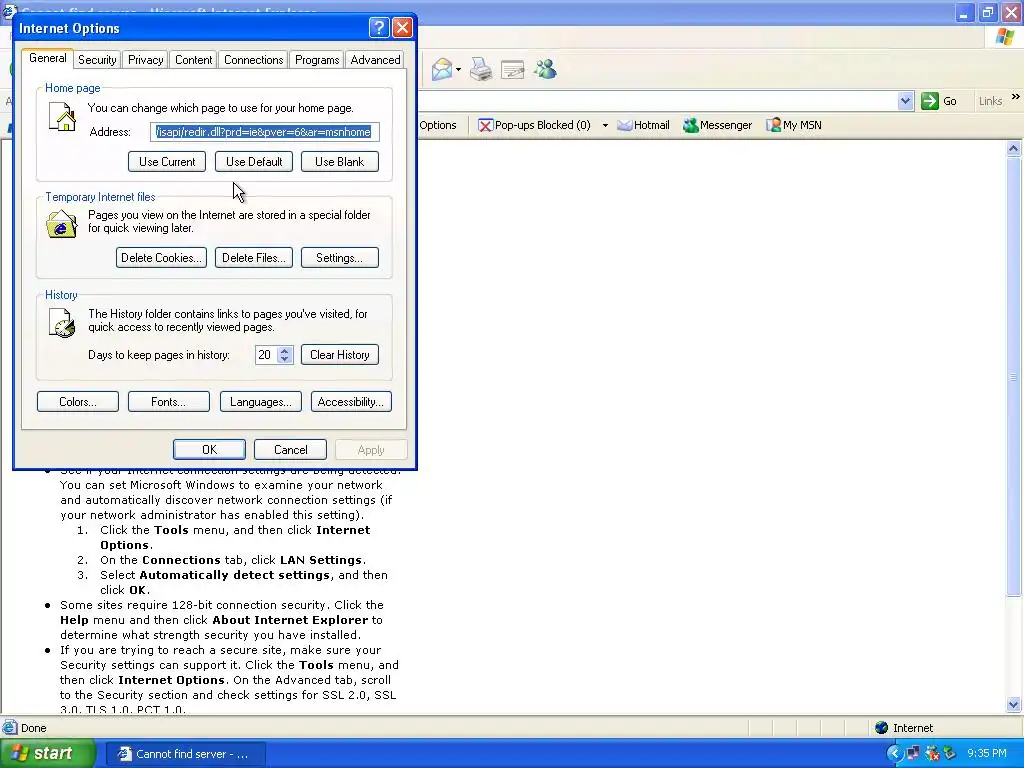Select the General tab

click(47, 57)
